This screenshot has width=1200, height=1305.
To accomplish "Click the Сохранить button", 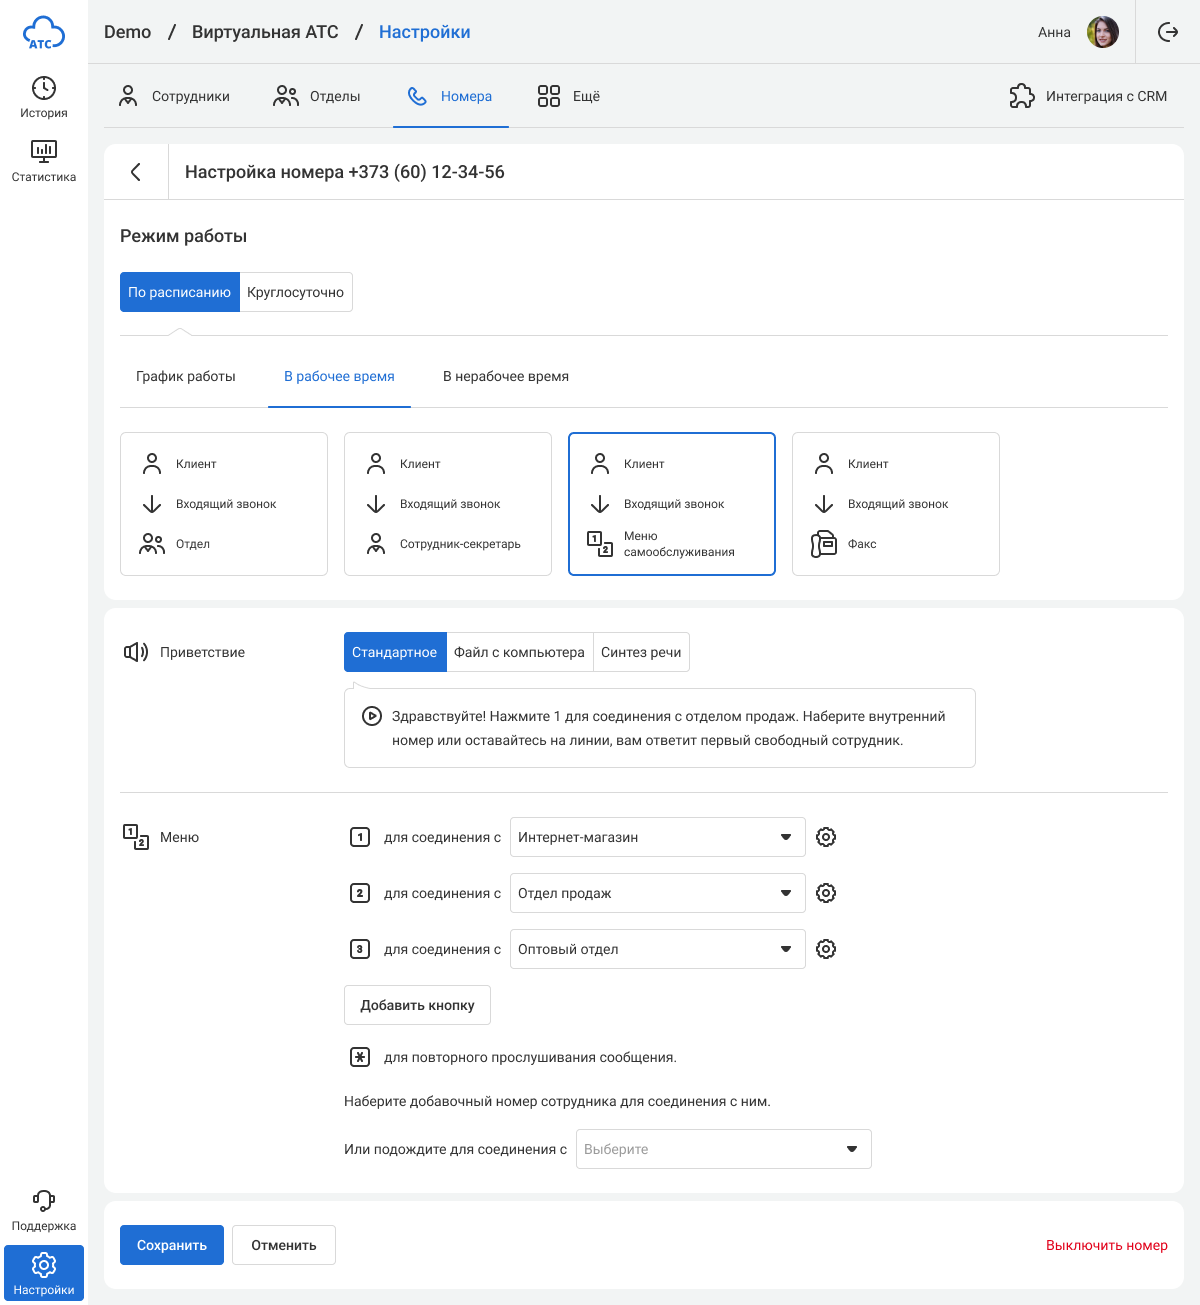I will [x=172, y=1245].
